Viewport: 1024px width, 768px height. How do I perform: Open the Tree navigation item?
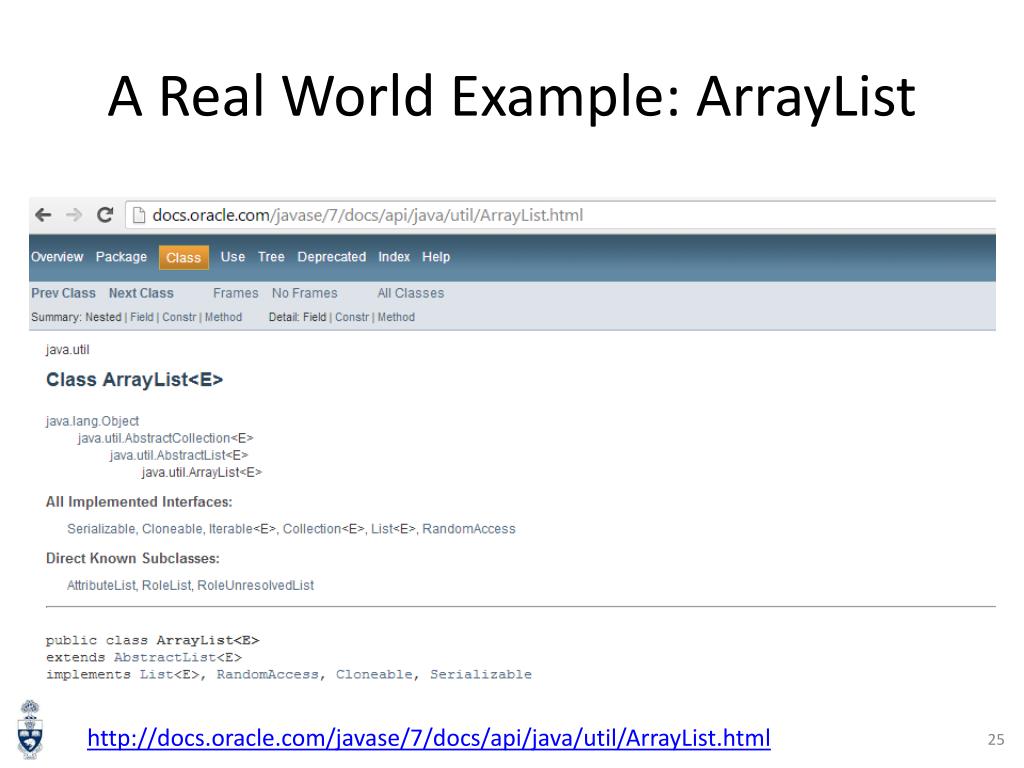click(271, 257)
